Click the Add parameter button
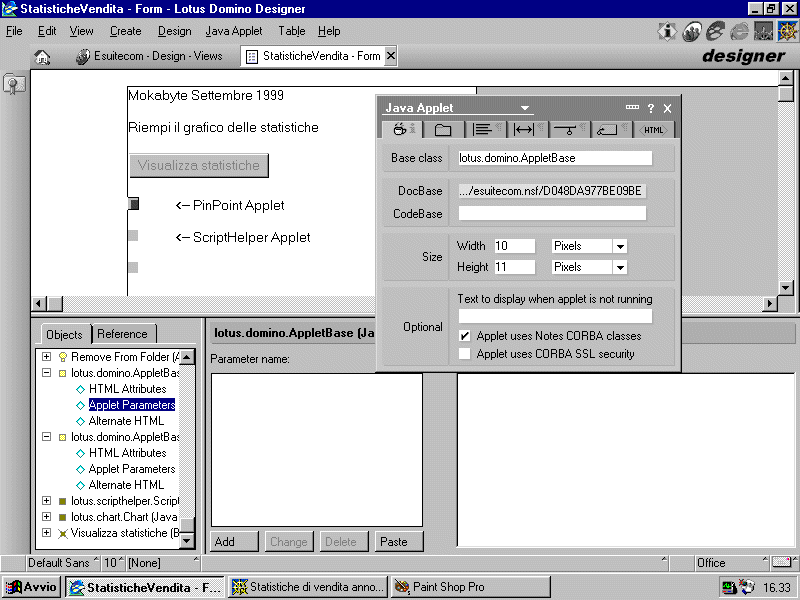The height and width of the screenshot is (600, 800). pyautogui.click(x=234, y=541)
